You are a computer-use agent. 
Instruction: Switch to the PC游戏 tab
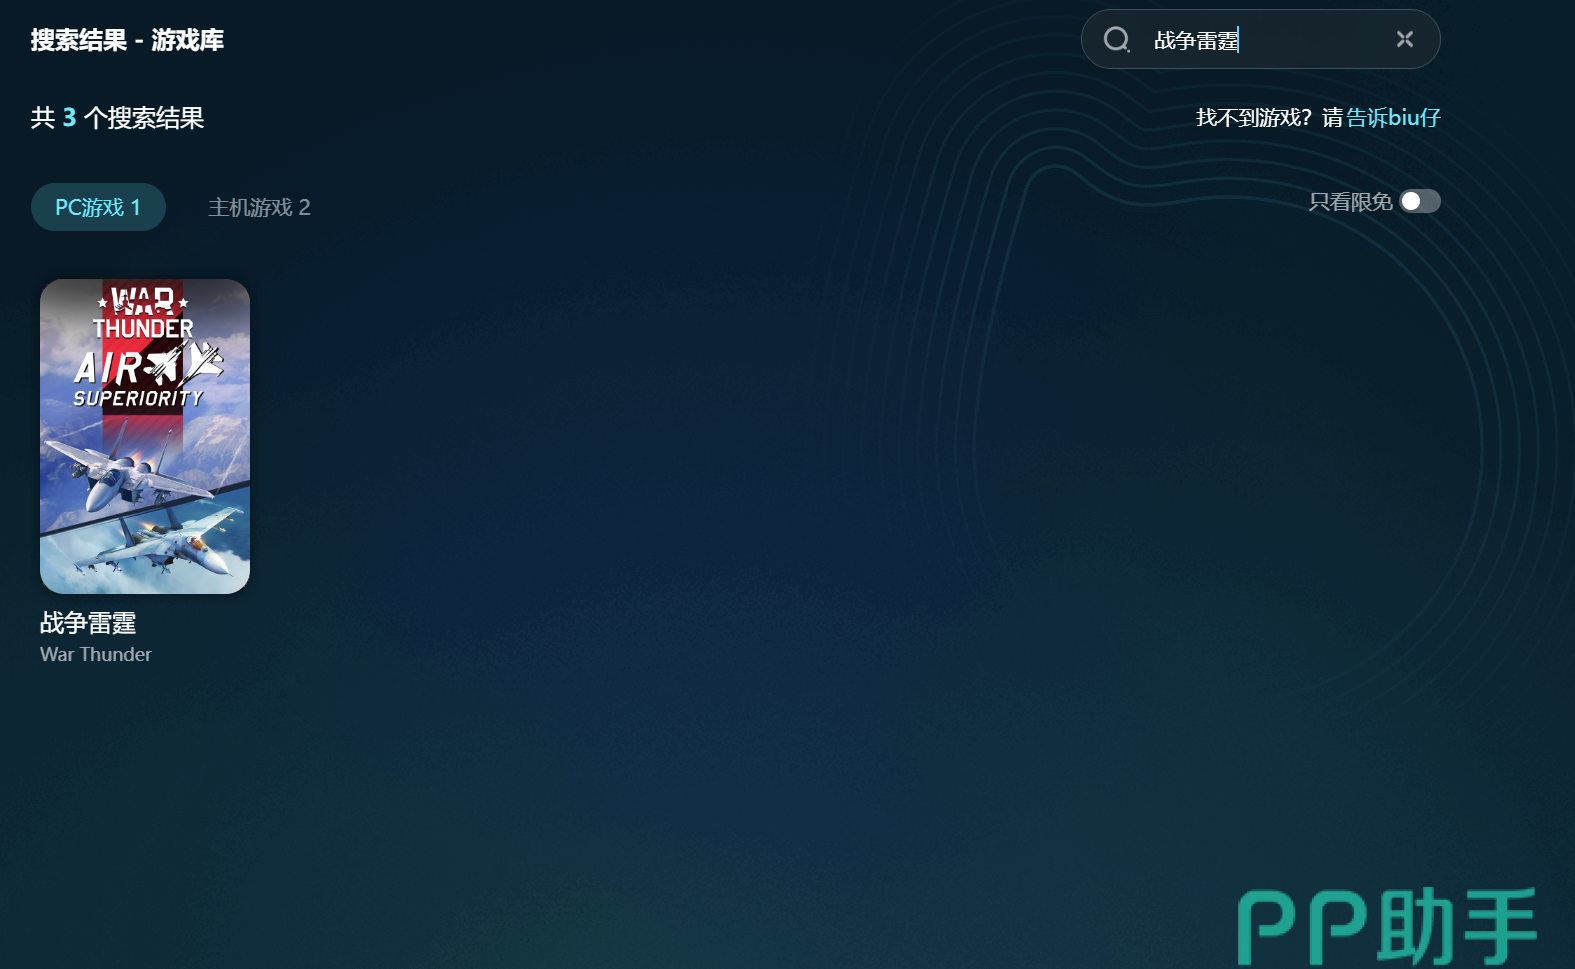[x=98, y=207]
